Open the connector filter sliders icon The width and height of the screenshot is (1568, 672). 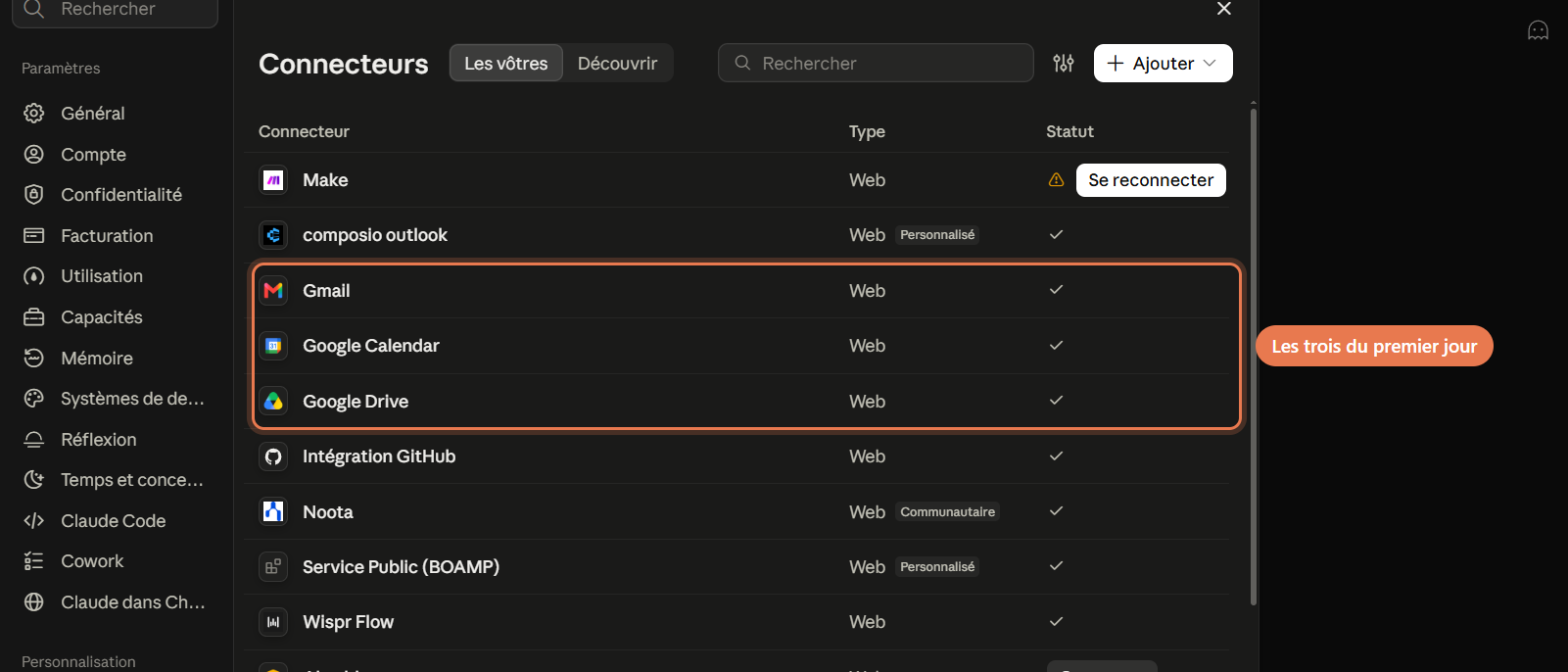[x=1063, y=63]
